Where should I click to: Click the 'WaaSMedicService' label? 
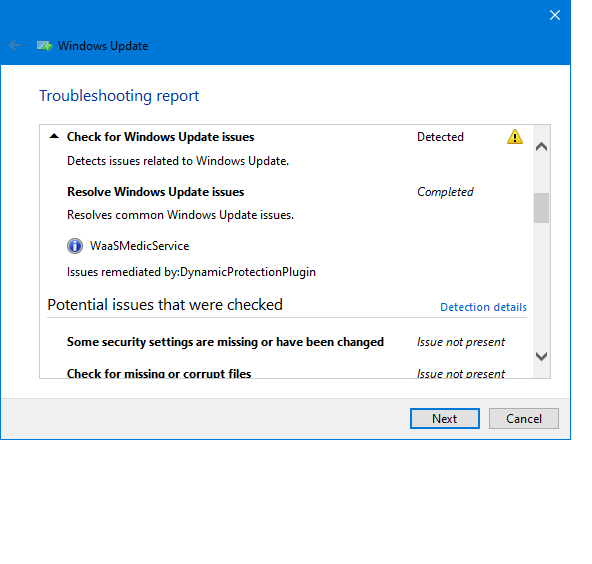coord(139,246)
